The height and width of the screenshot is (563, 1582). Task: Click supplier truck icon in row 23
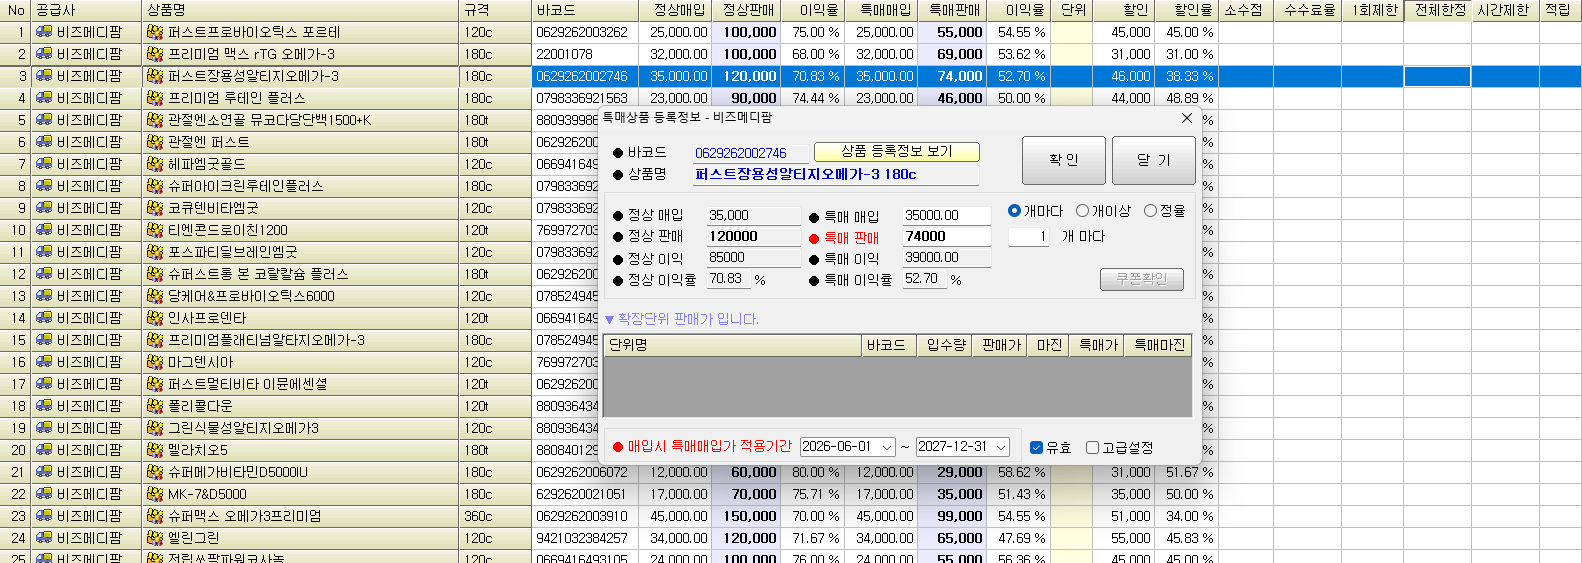(x=44, y=516)
